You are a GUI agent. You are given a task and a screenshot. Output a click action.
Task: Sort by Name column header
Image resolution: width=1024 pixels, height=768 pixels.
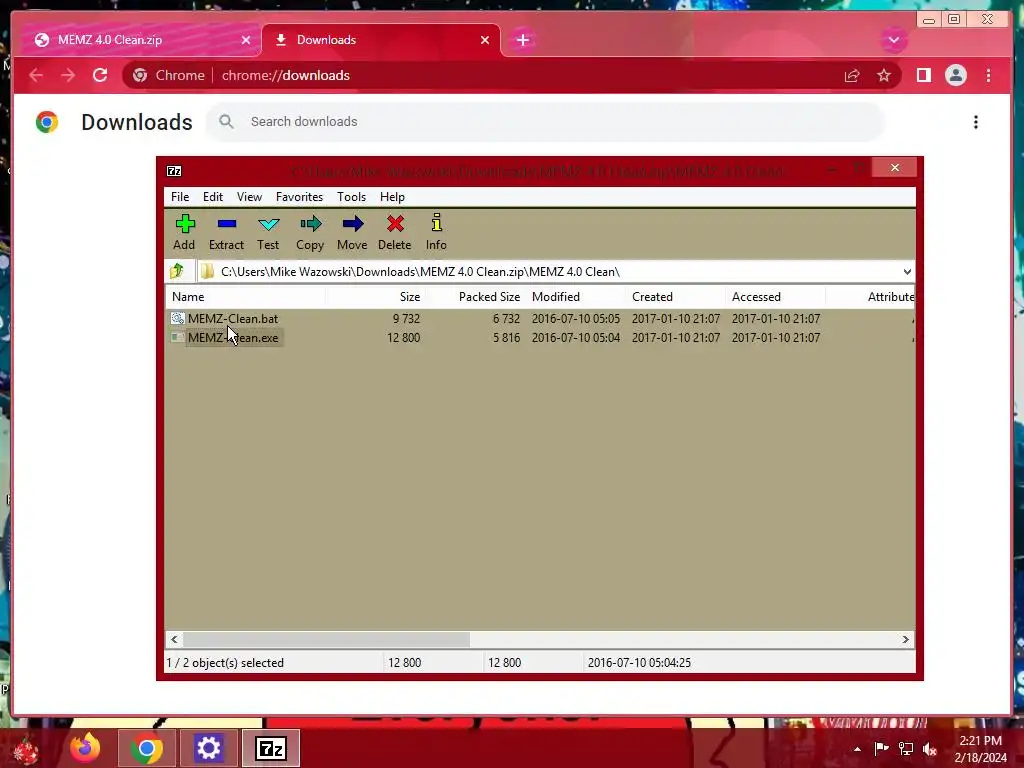[x=245, y=296]
